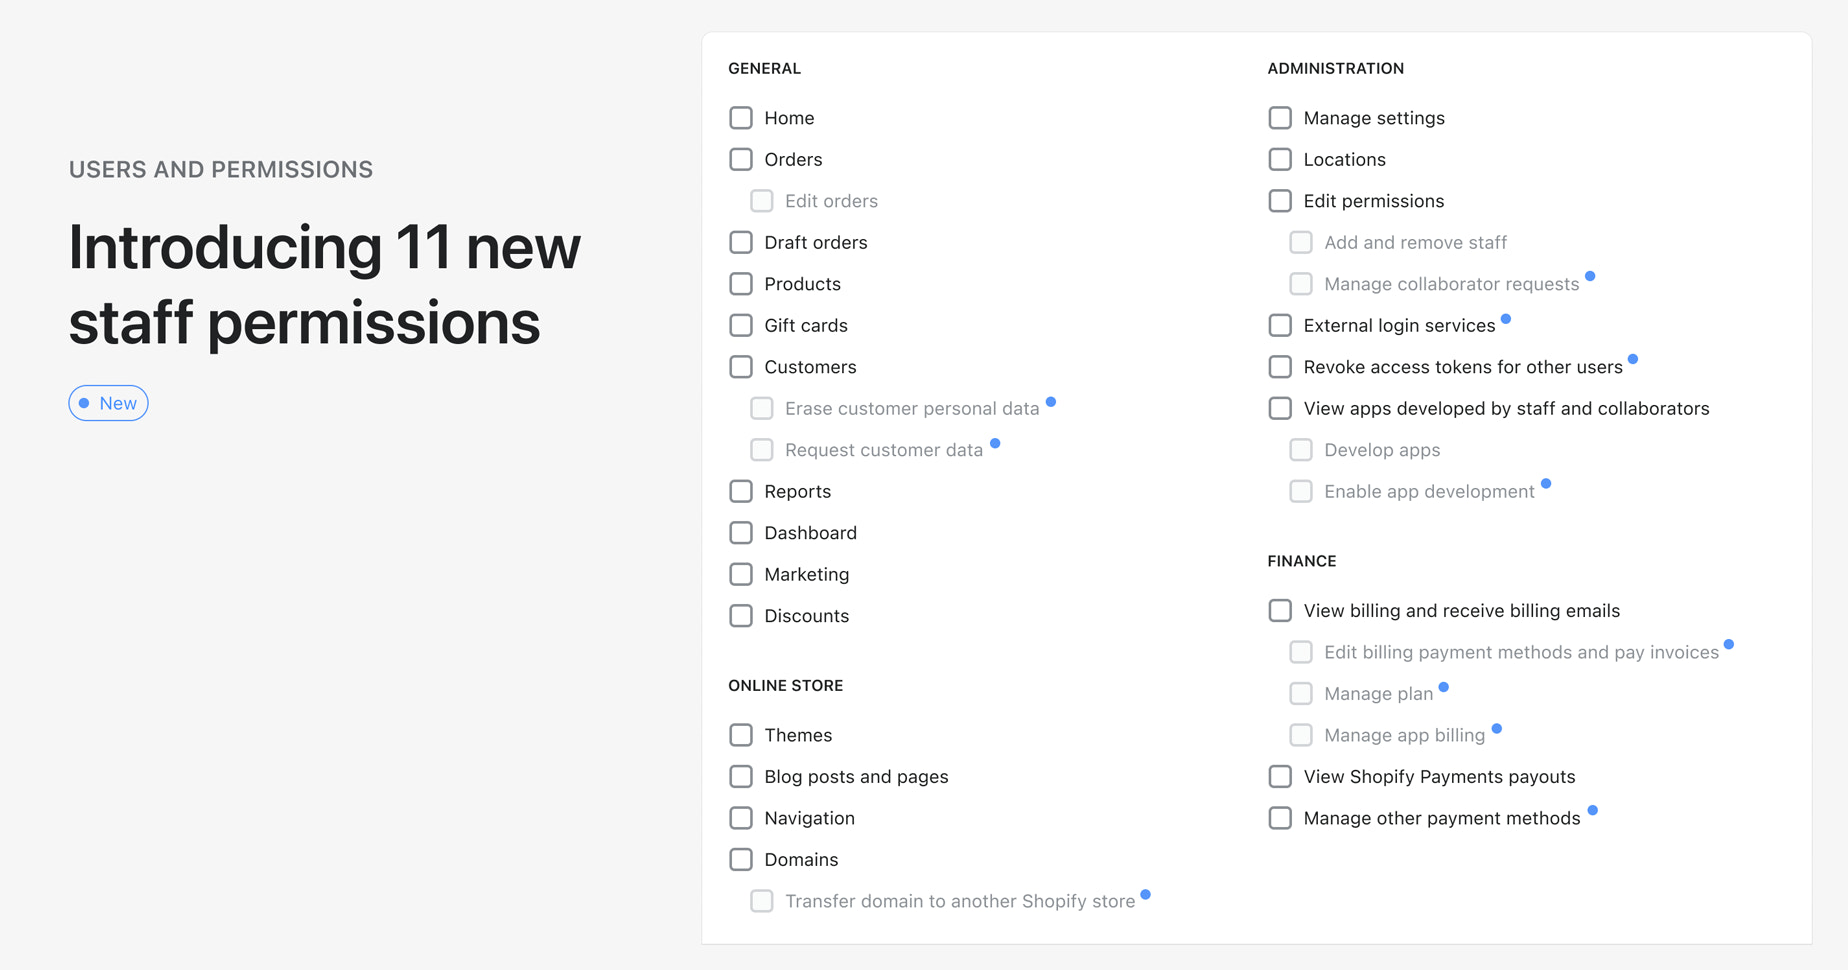Check the Draft orders permission

(x=741, y=242)
